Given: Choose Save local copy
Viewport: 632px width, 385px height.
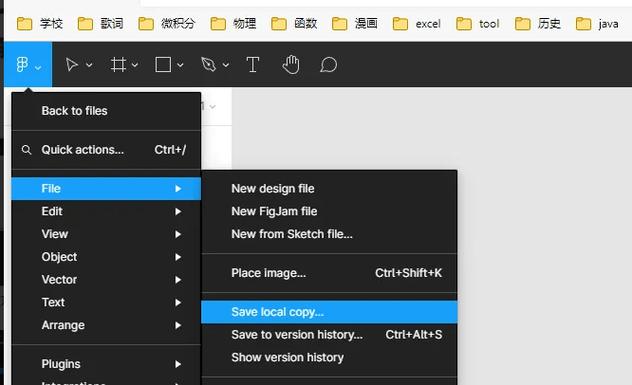Looking at the screenshot, I should 329,312.
